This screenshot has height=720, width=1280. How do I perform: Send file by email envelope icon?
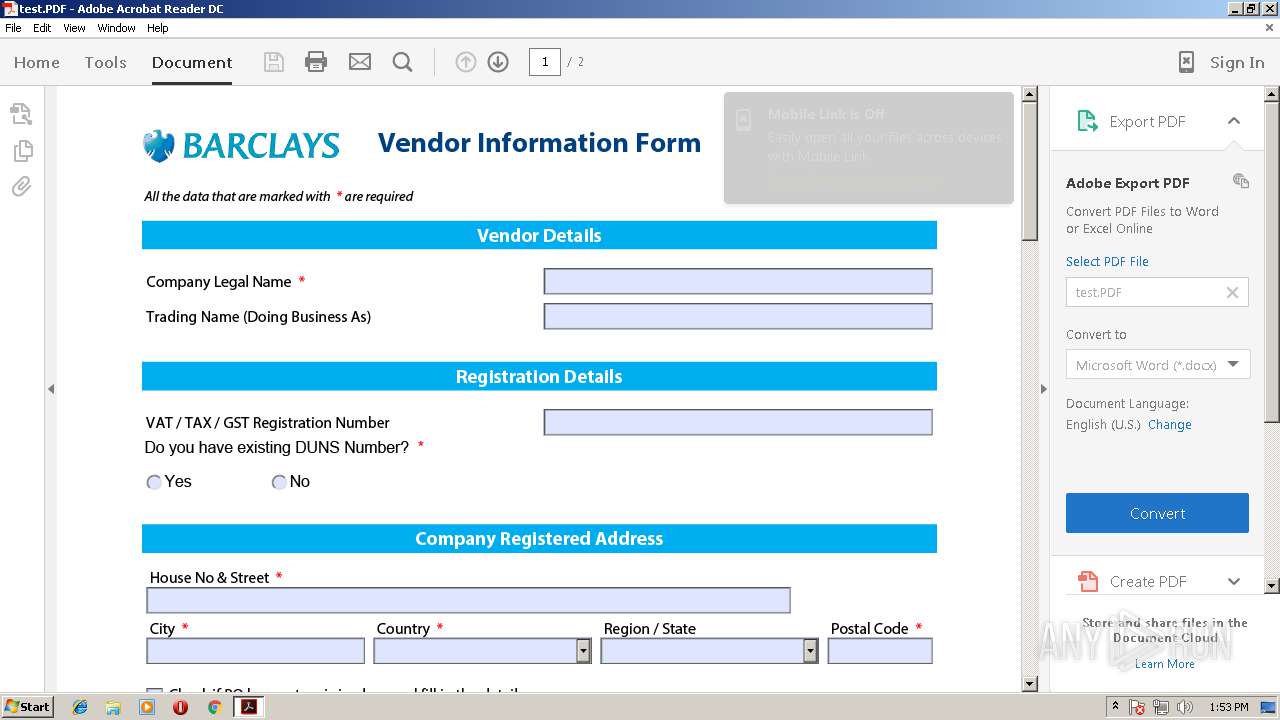point(360,62)
